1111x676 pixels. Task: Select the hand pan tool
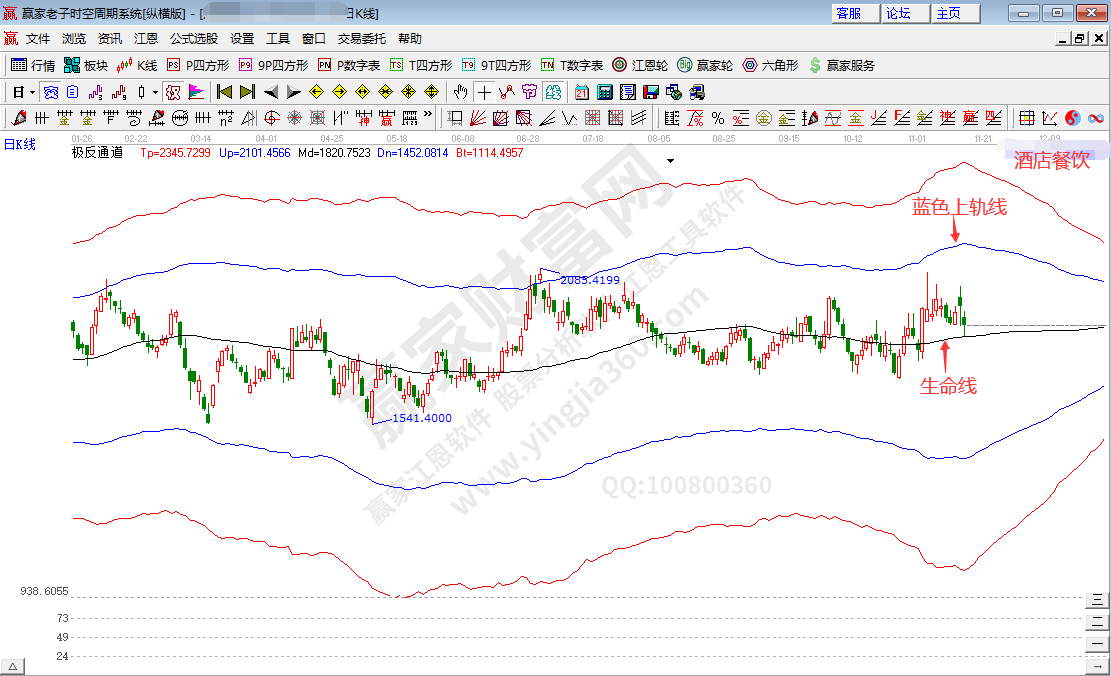tap(460, 92)
